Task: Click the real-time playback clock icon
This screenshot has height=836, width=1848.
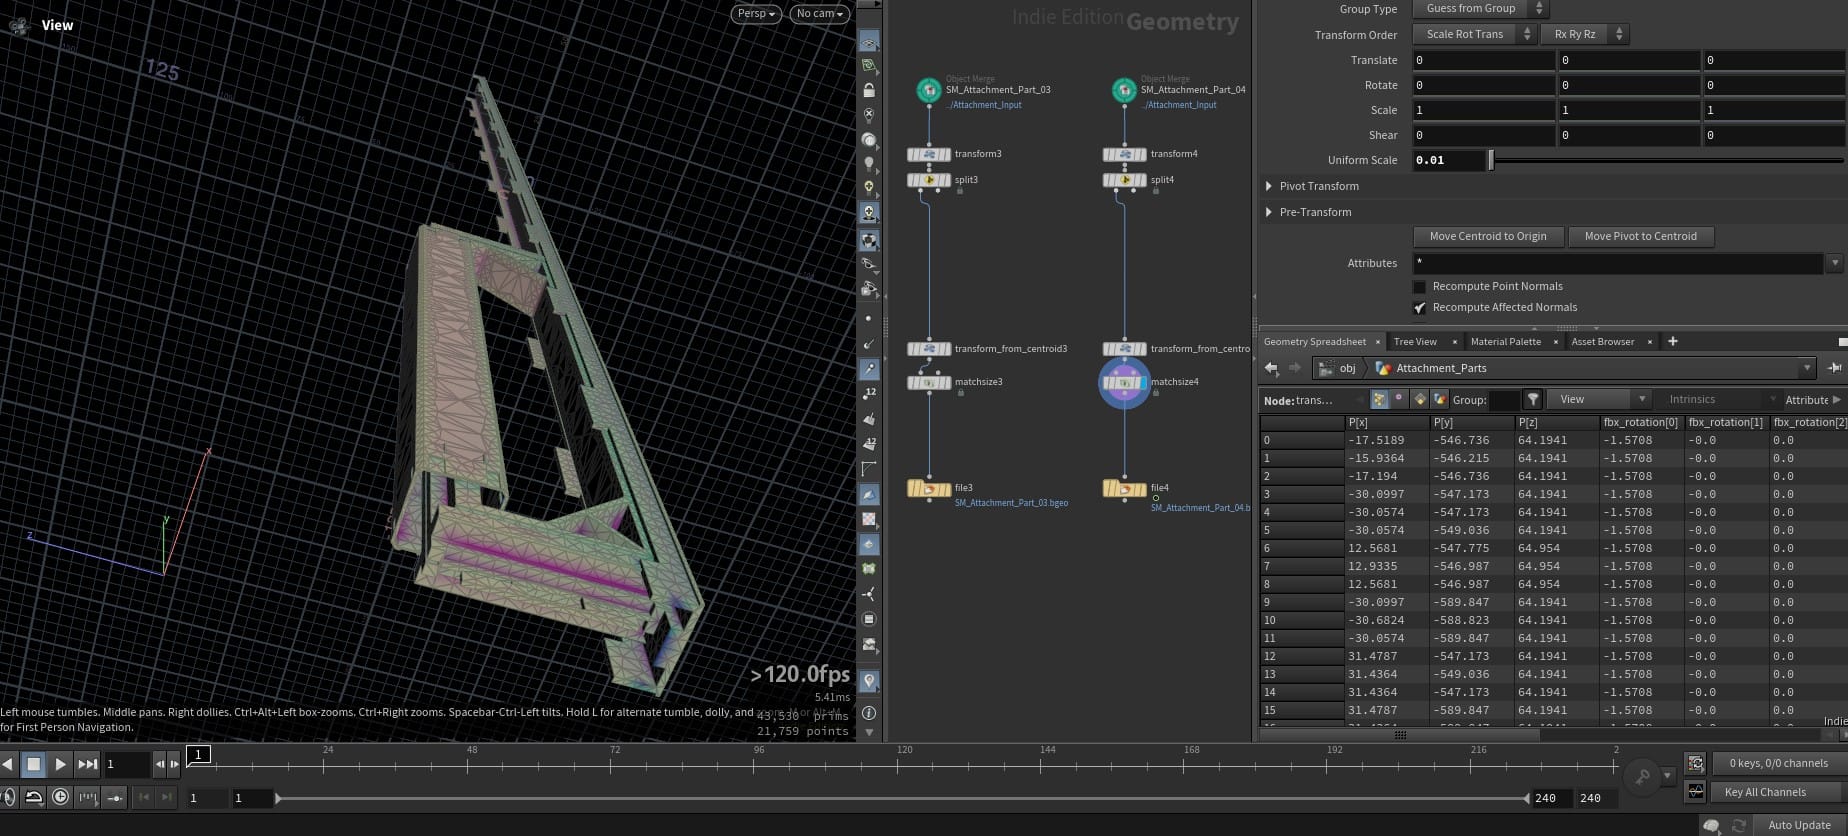Action: click(60, 797)
